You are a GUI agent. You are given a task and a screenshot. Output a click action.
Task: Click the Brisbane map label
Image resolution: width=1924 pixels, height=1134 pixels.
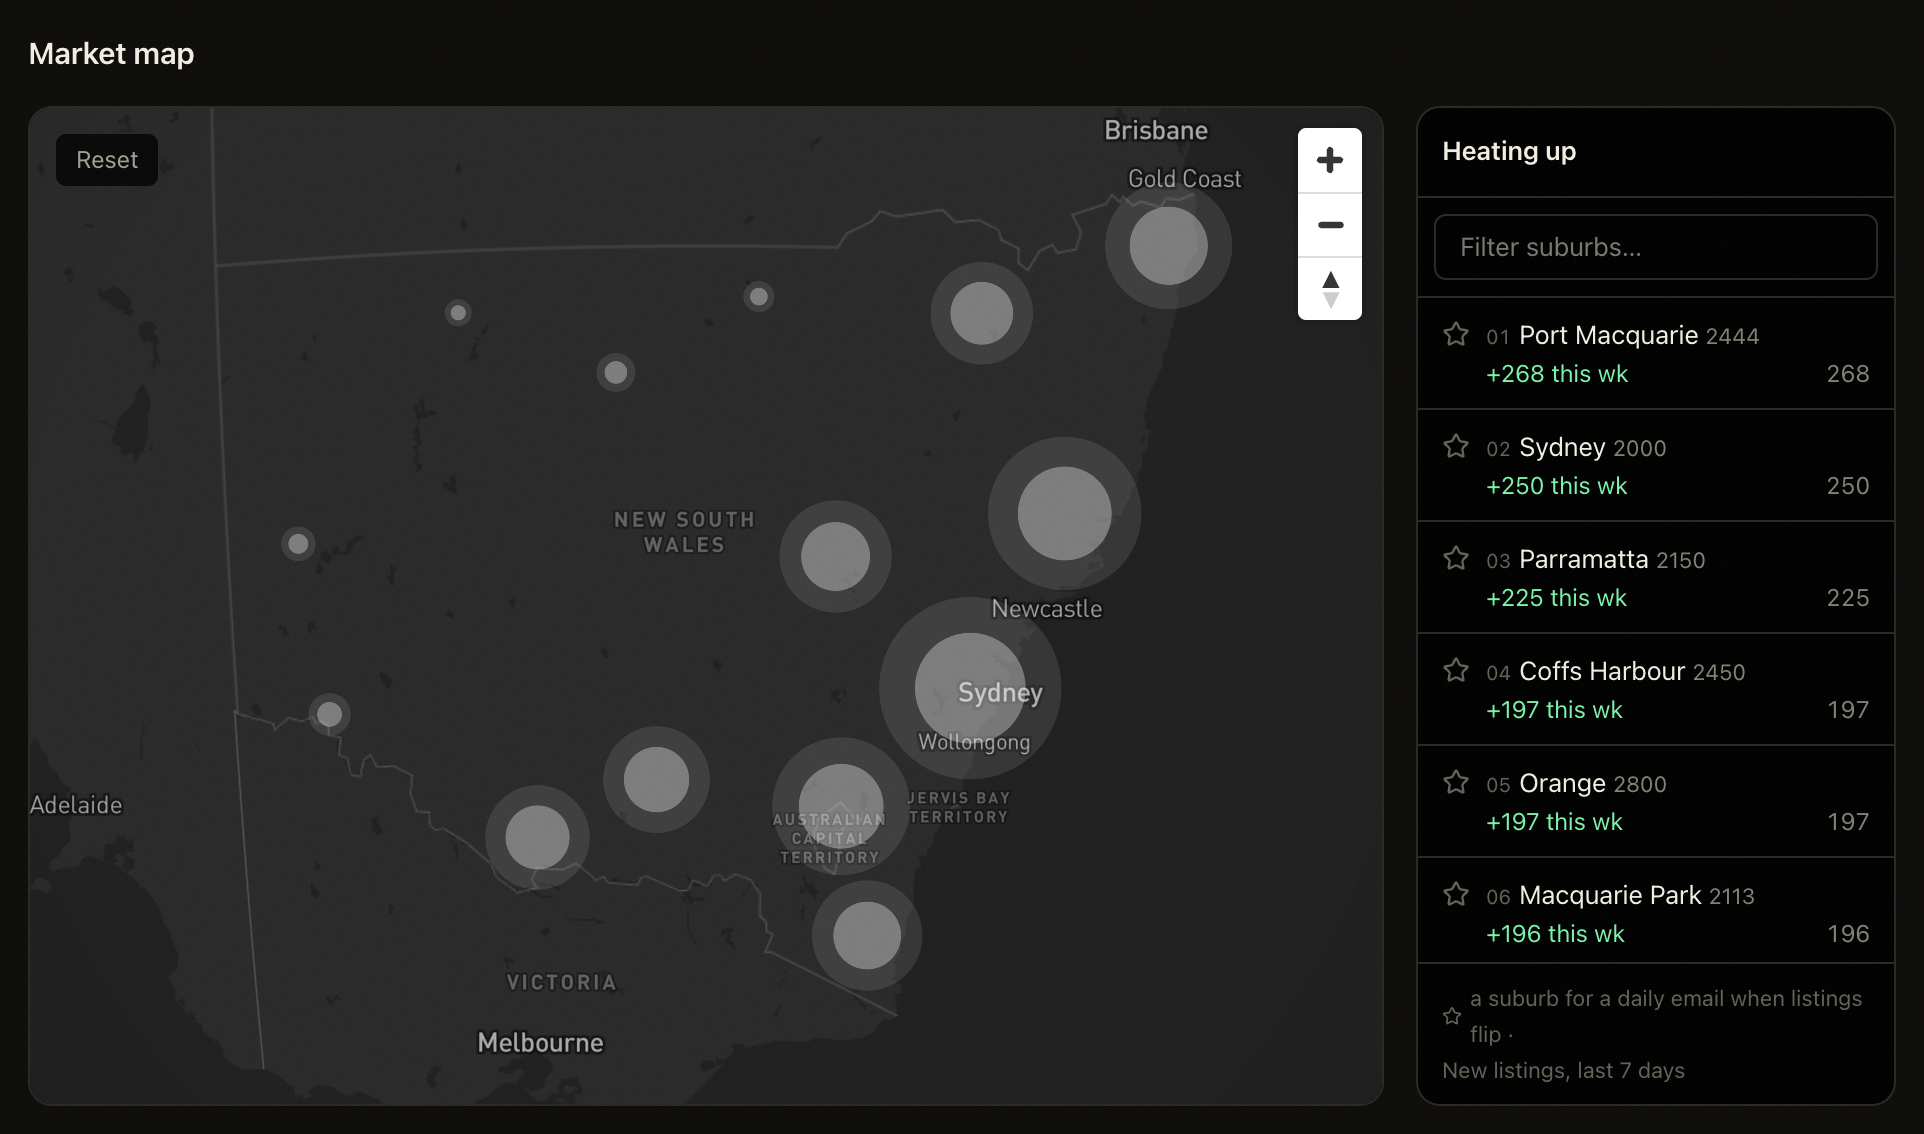pos(1156,131)
